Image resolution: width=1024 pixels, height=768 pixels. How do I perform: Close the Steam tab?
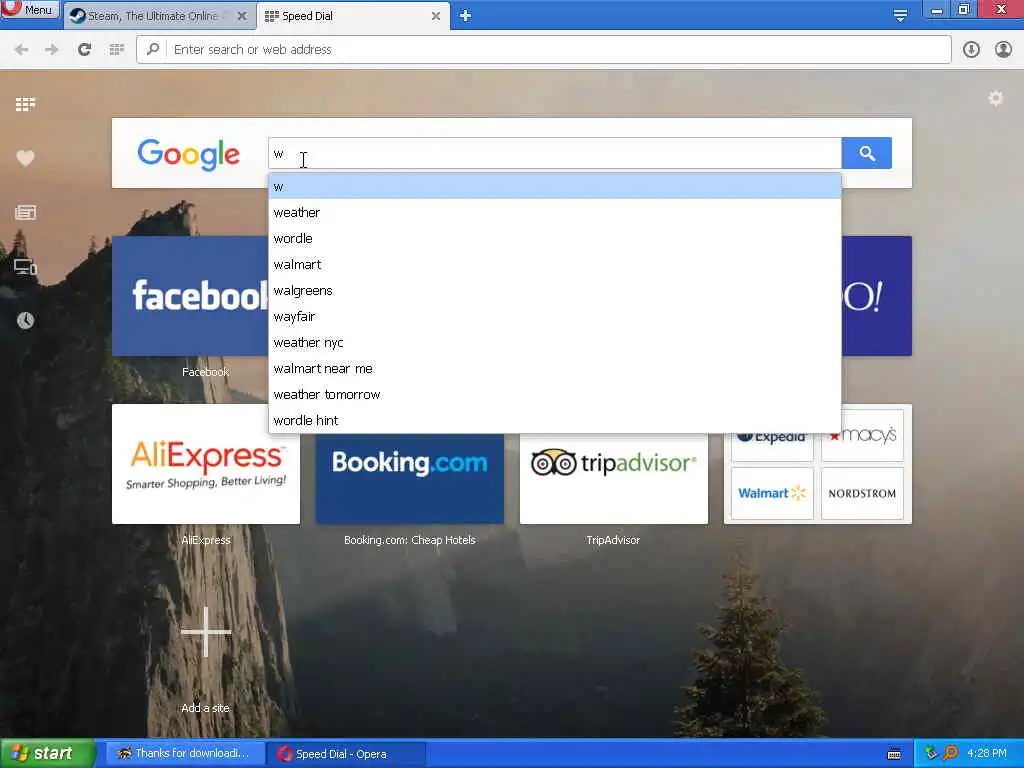point(242,16)
